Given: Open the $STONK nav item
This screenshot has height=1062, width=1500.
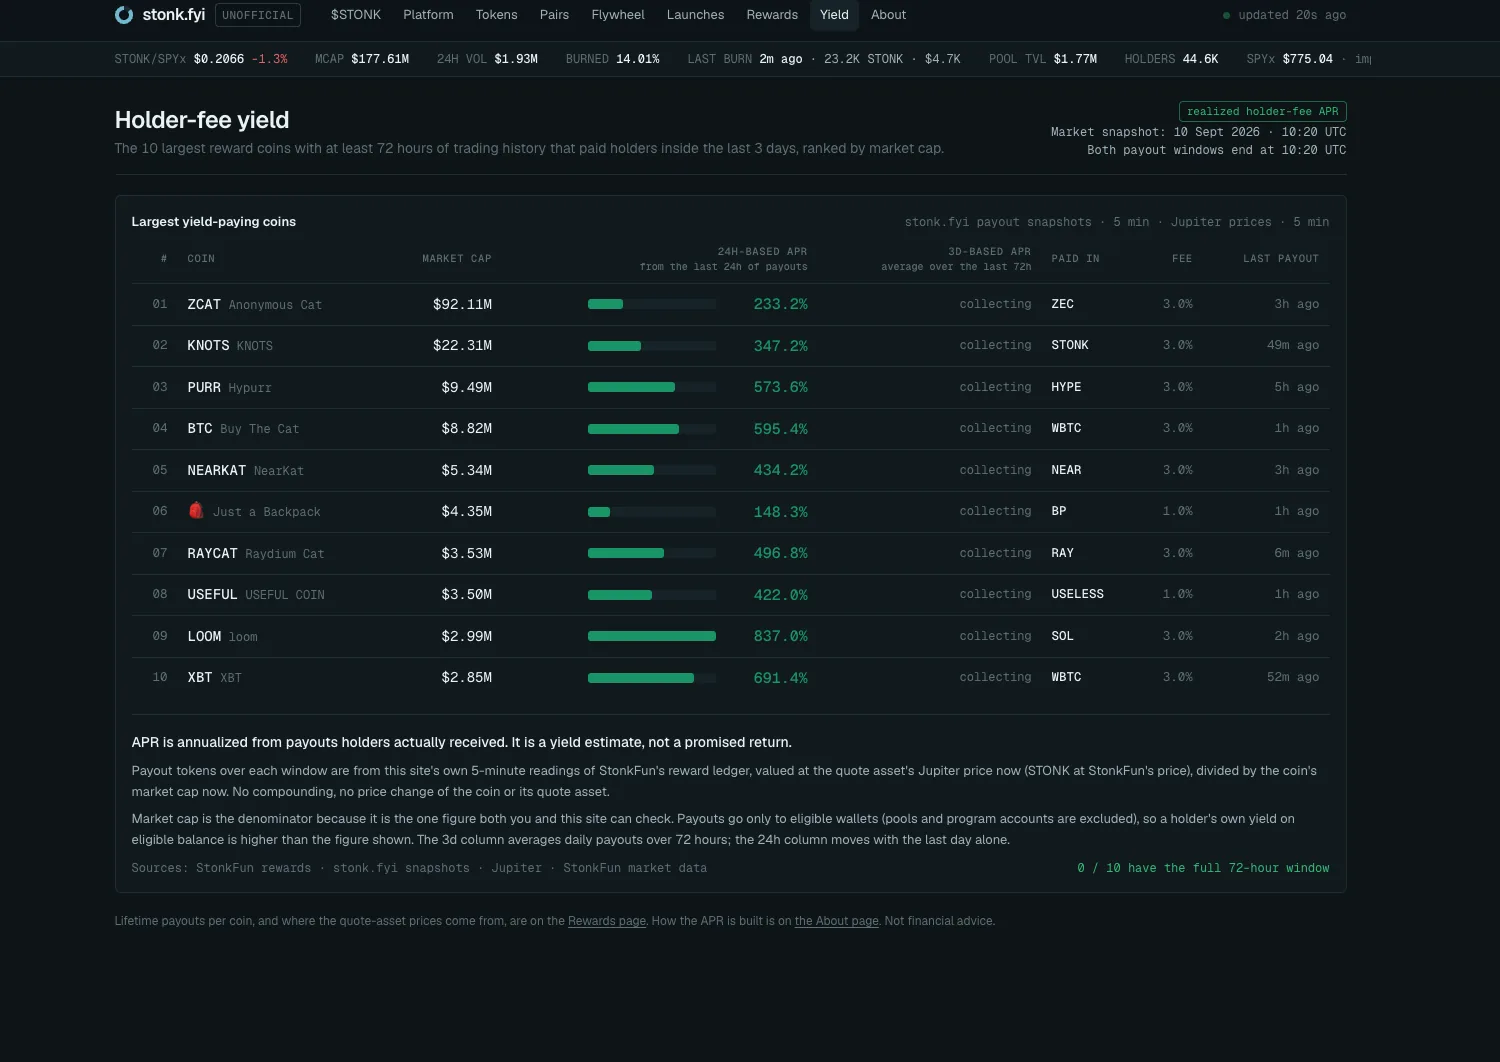Looking at the screenshot, I should click(x=356, y=15).
